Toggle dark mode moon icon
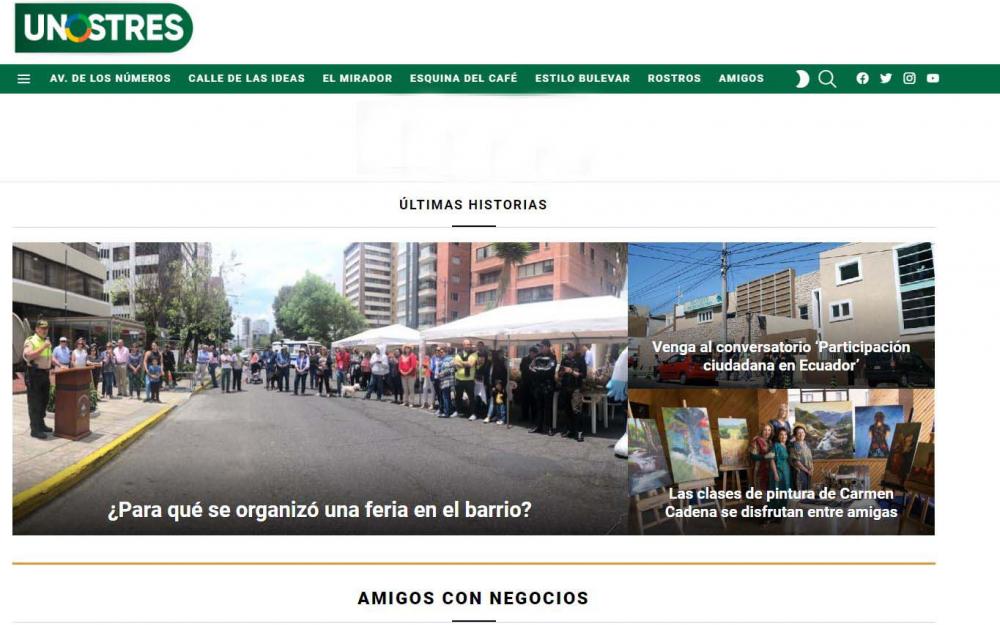 tap(802, 79)
